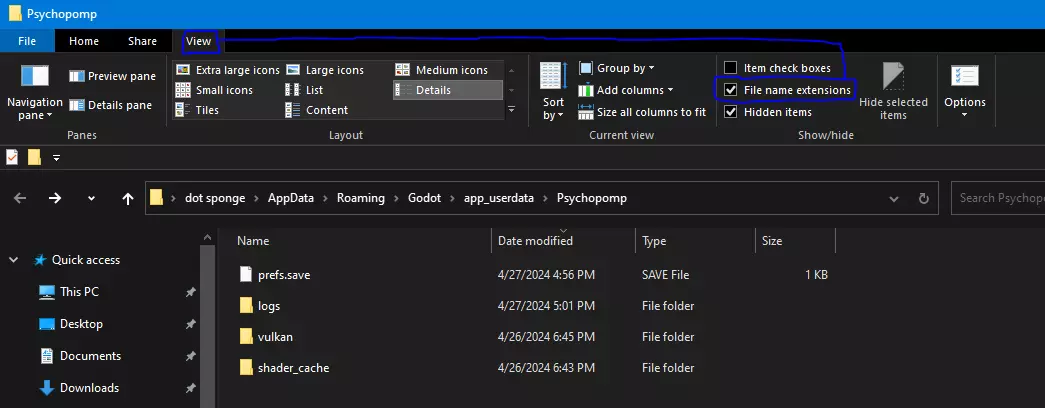1045x408 pixels.
Task: Click Size all columns to fit
Action: (x=642, y=112)
